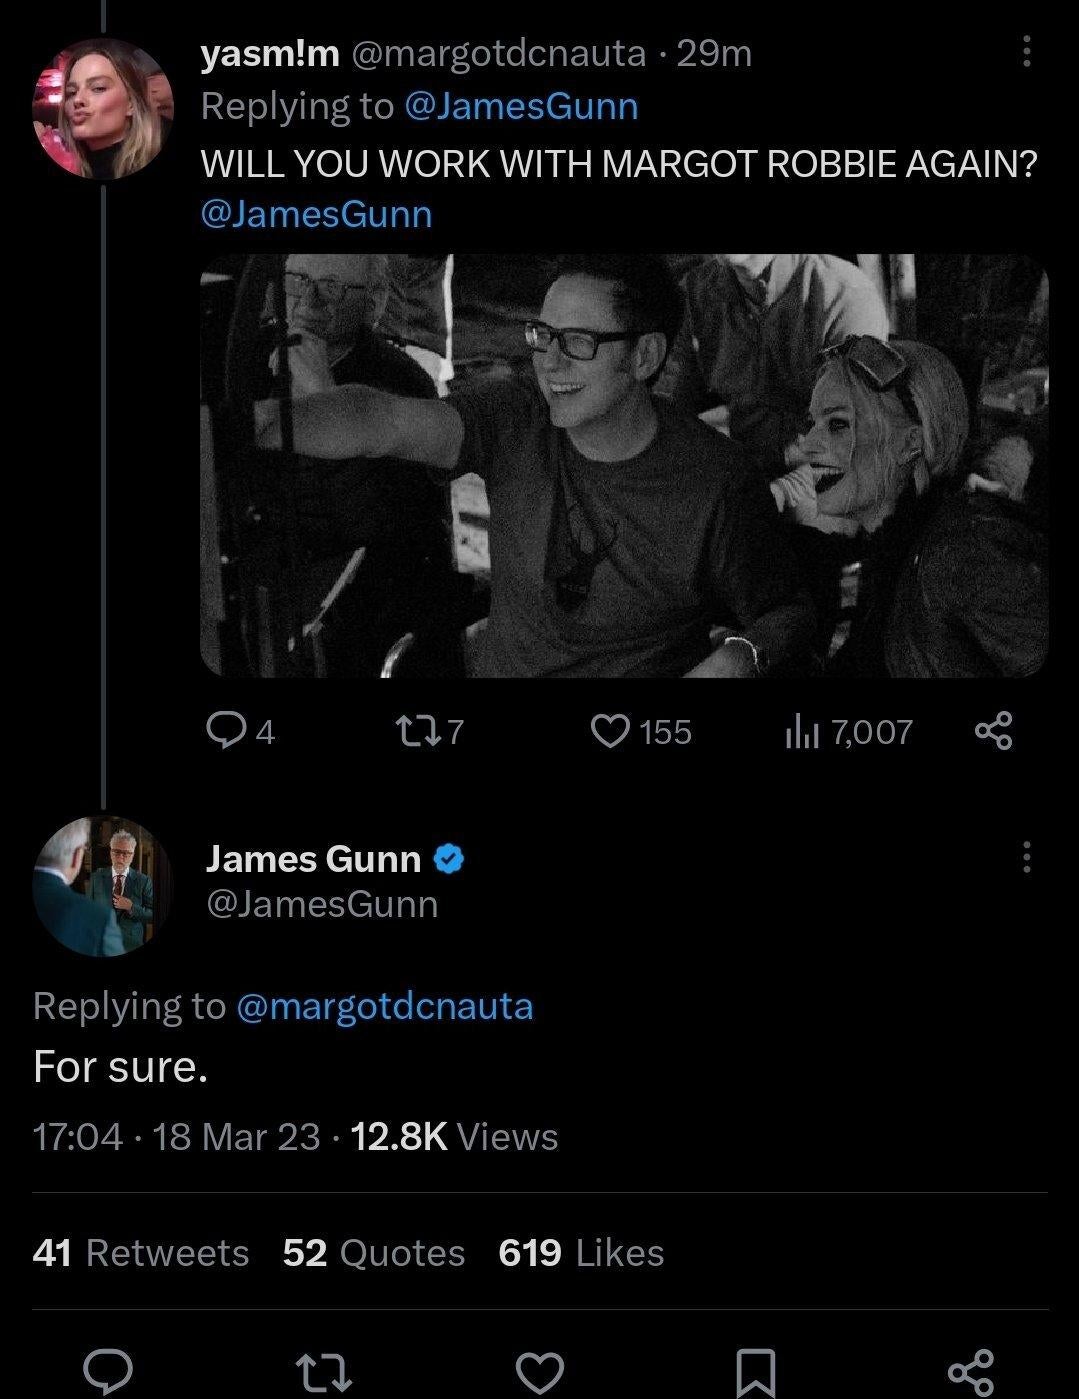Viewport: 1079px width, 1399px height.
Task: Open James Gunn's profile avatar
Action: click(103, 886)
